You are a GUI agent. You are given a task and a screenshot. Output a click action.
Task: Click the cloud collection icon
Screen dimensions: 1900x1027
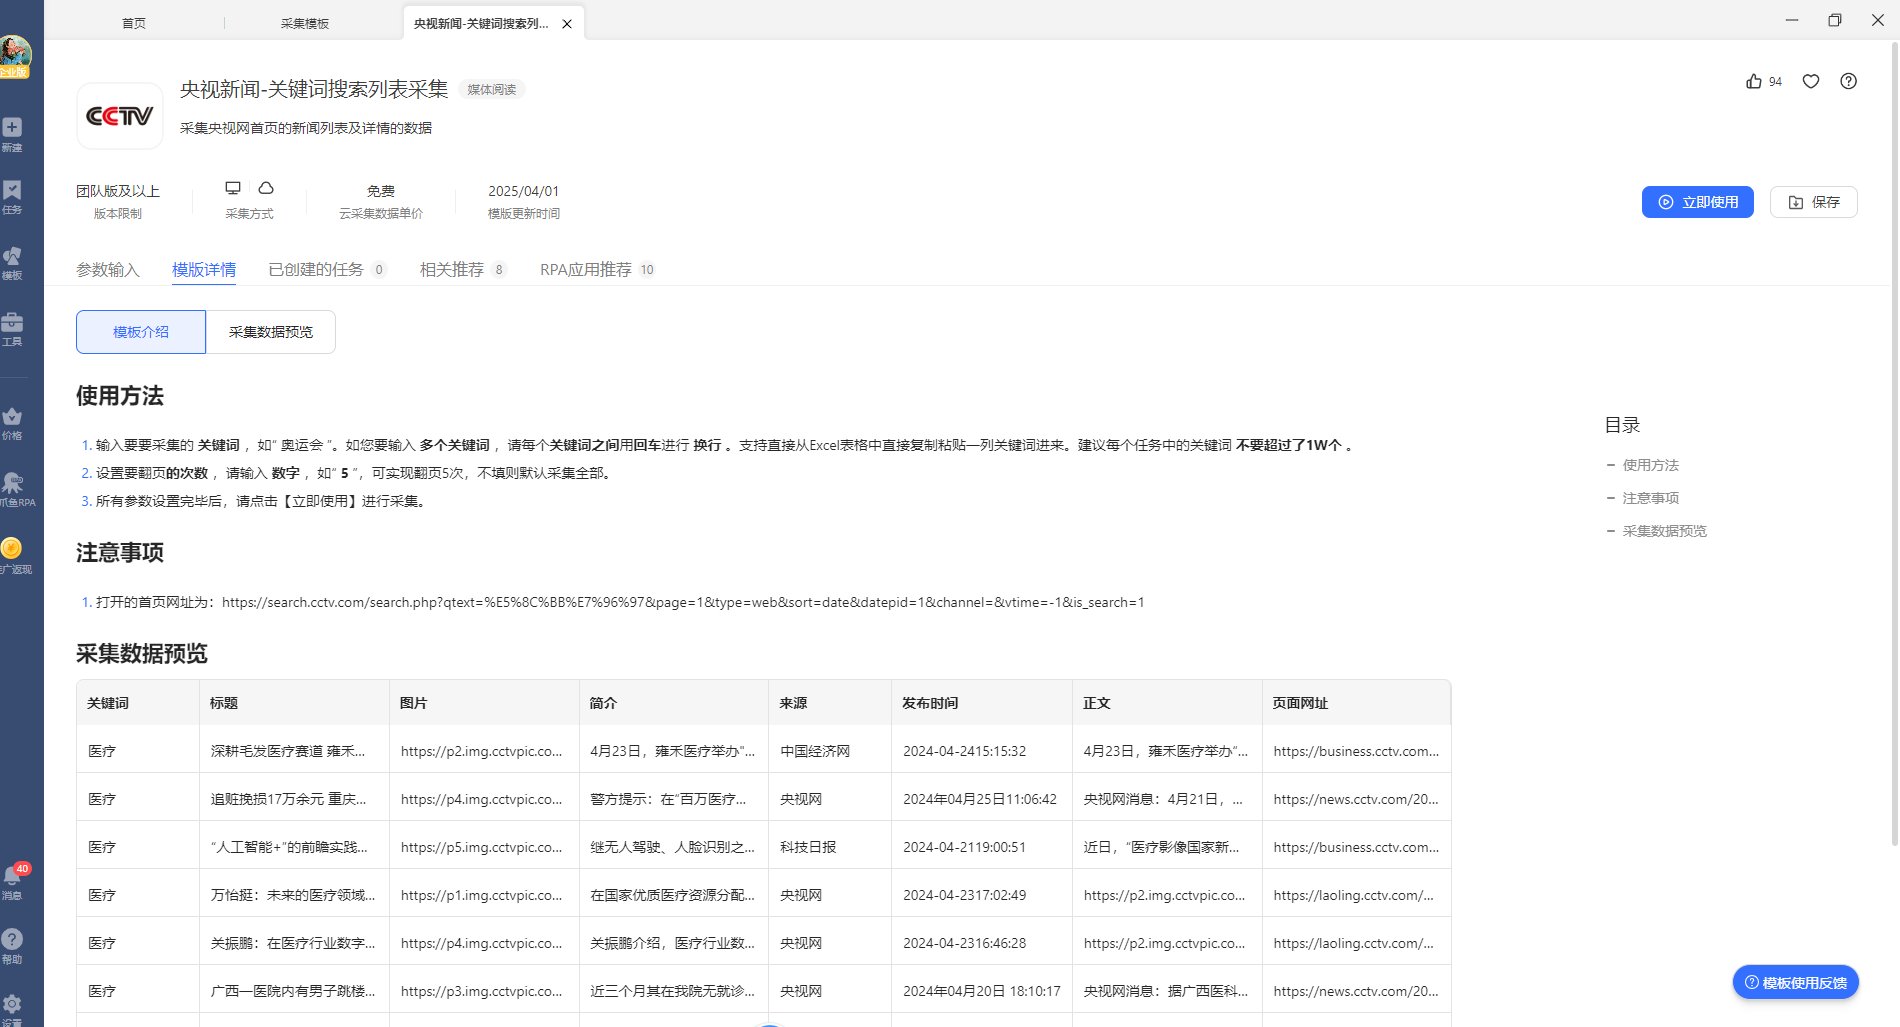[x=266, y=188]
